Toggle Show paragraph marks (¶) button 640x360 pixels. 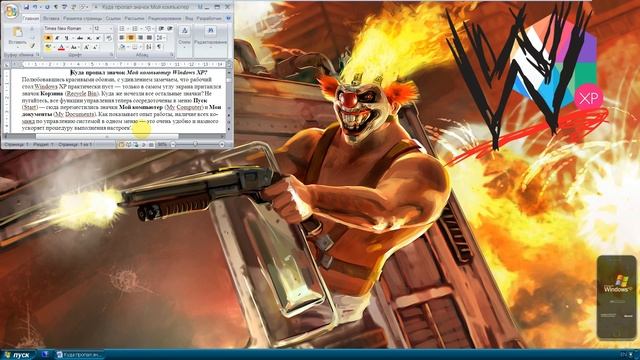pos(159,47)
